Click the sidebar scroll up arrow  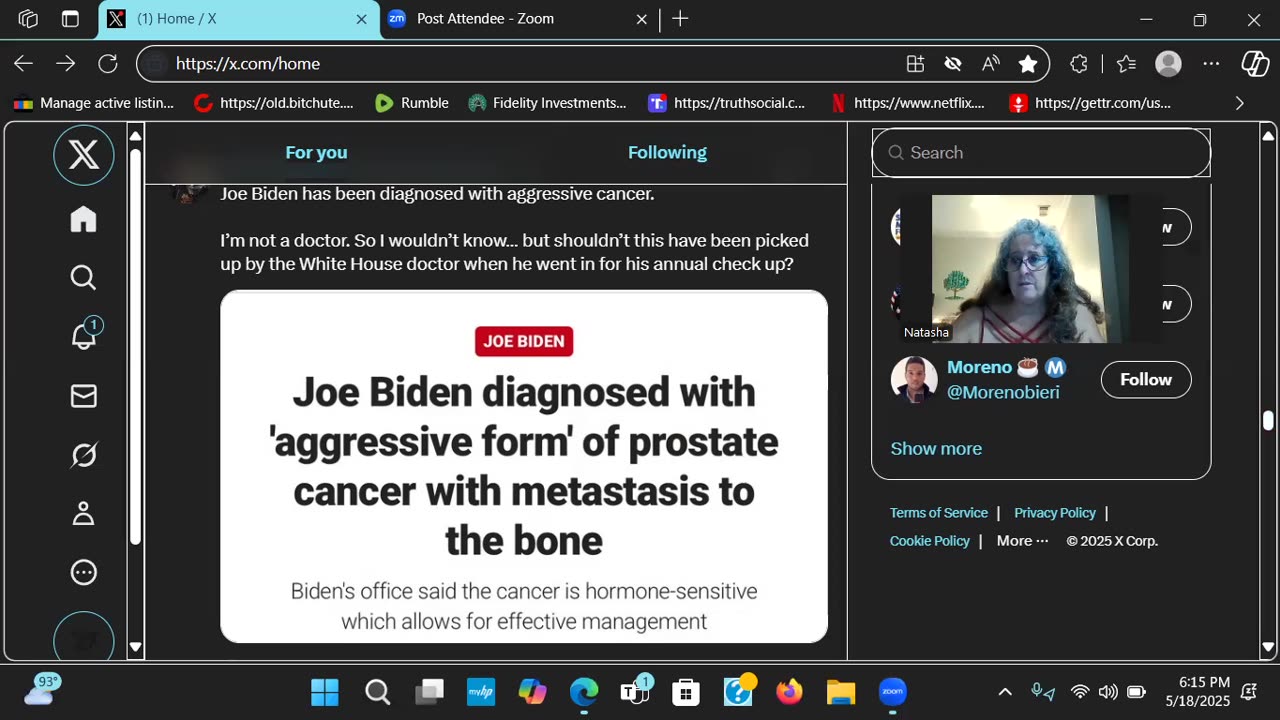point(136,136)
